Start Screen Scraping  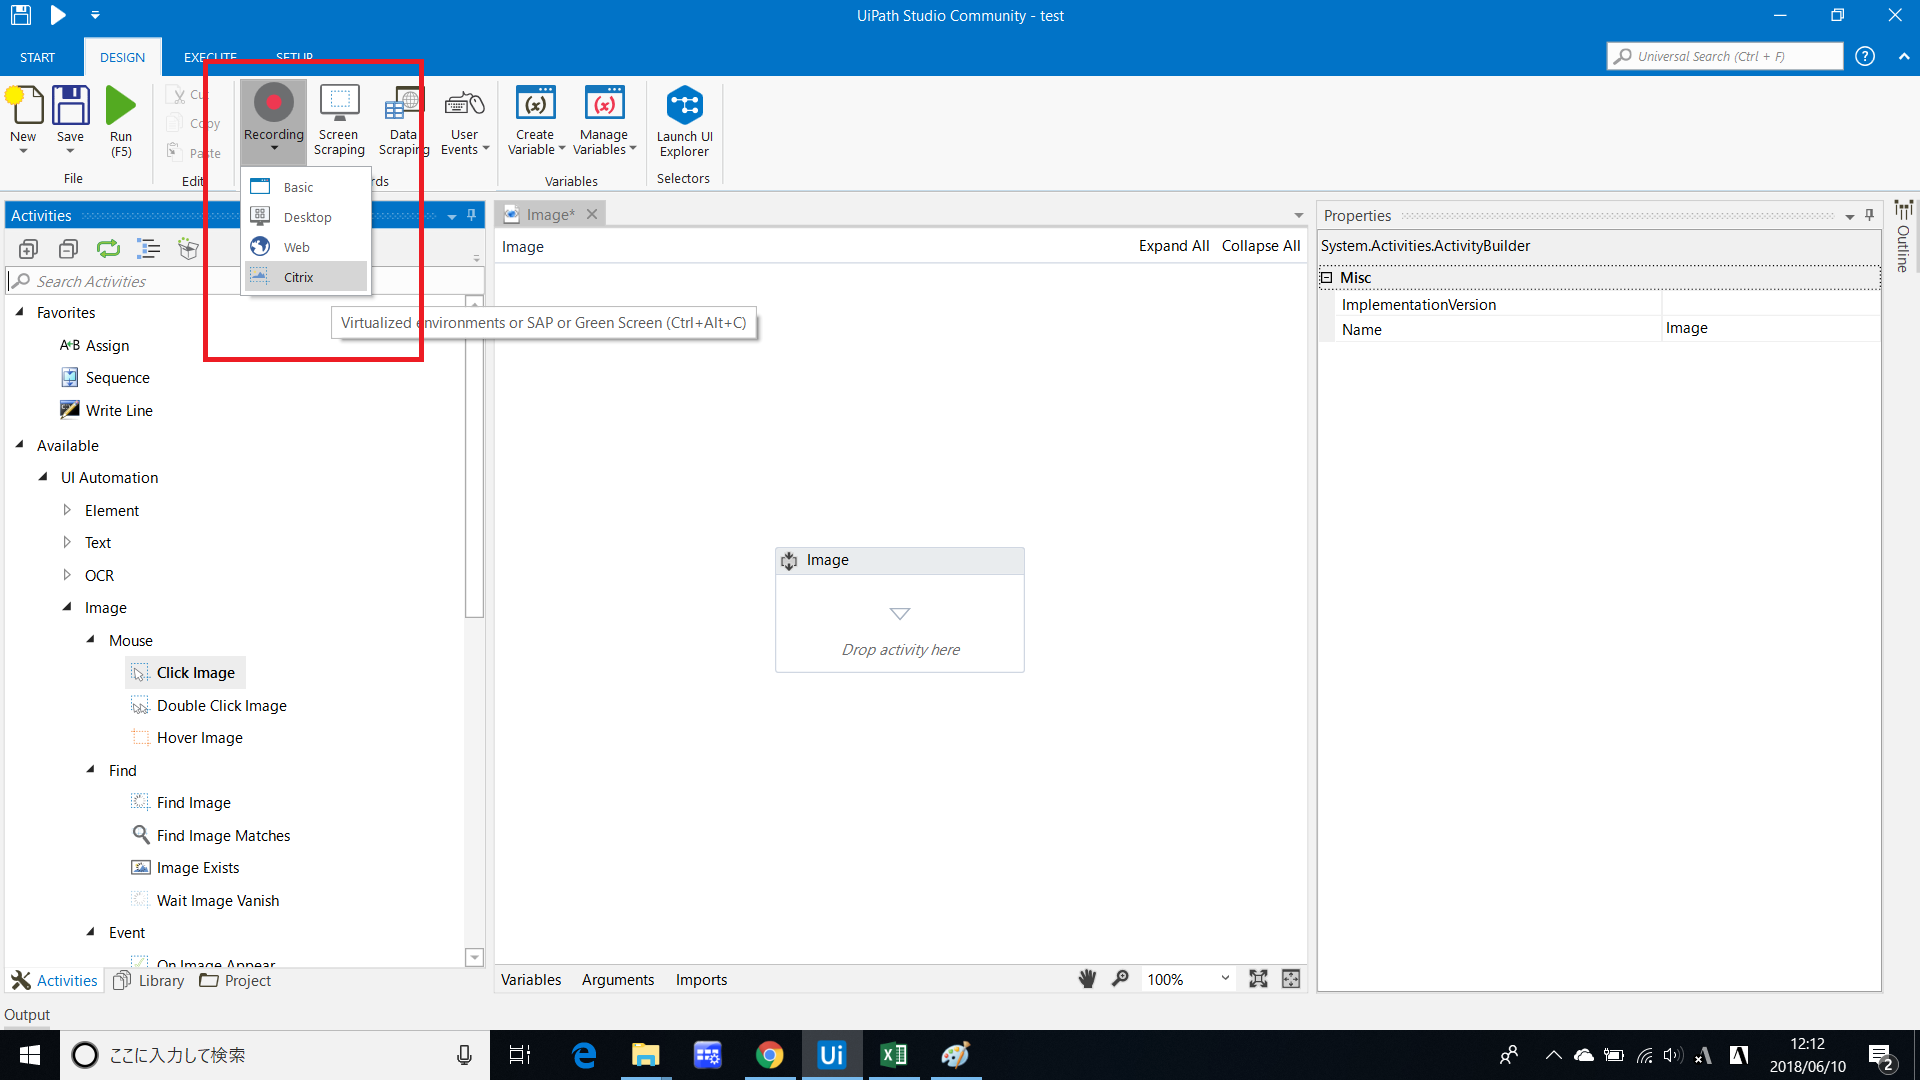coord(338,120)
